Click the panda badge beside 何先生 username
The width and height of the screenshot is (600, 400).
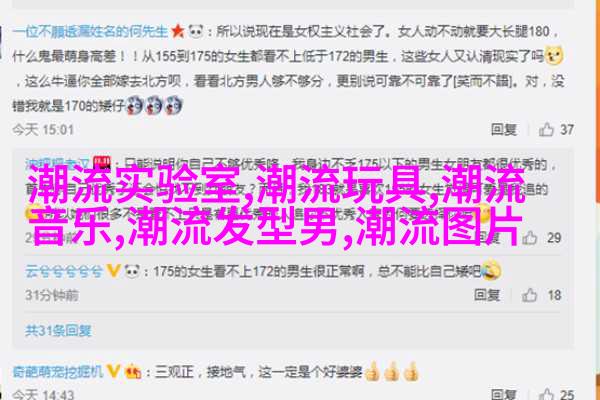[x=196, y=31]
